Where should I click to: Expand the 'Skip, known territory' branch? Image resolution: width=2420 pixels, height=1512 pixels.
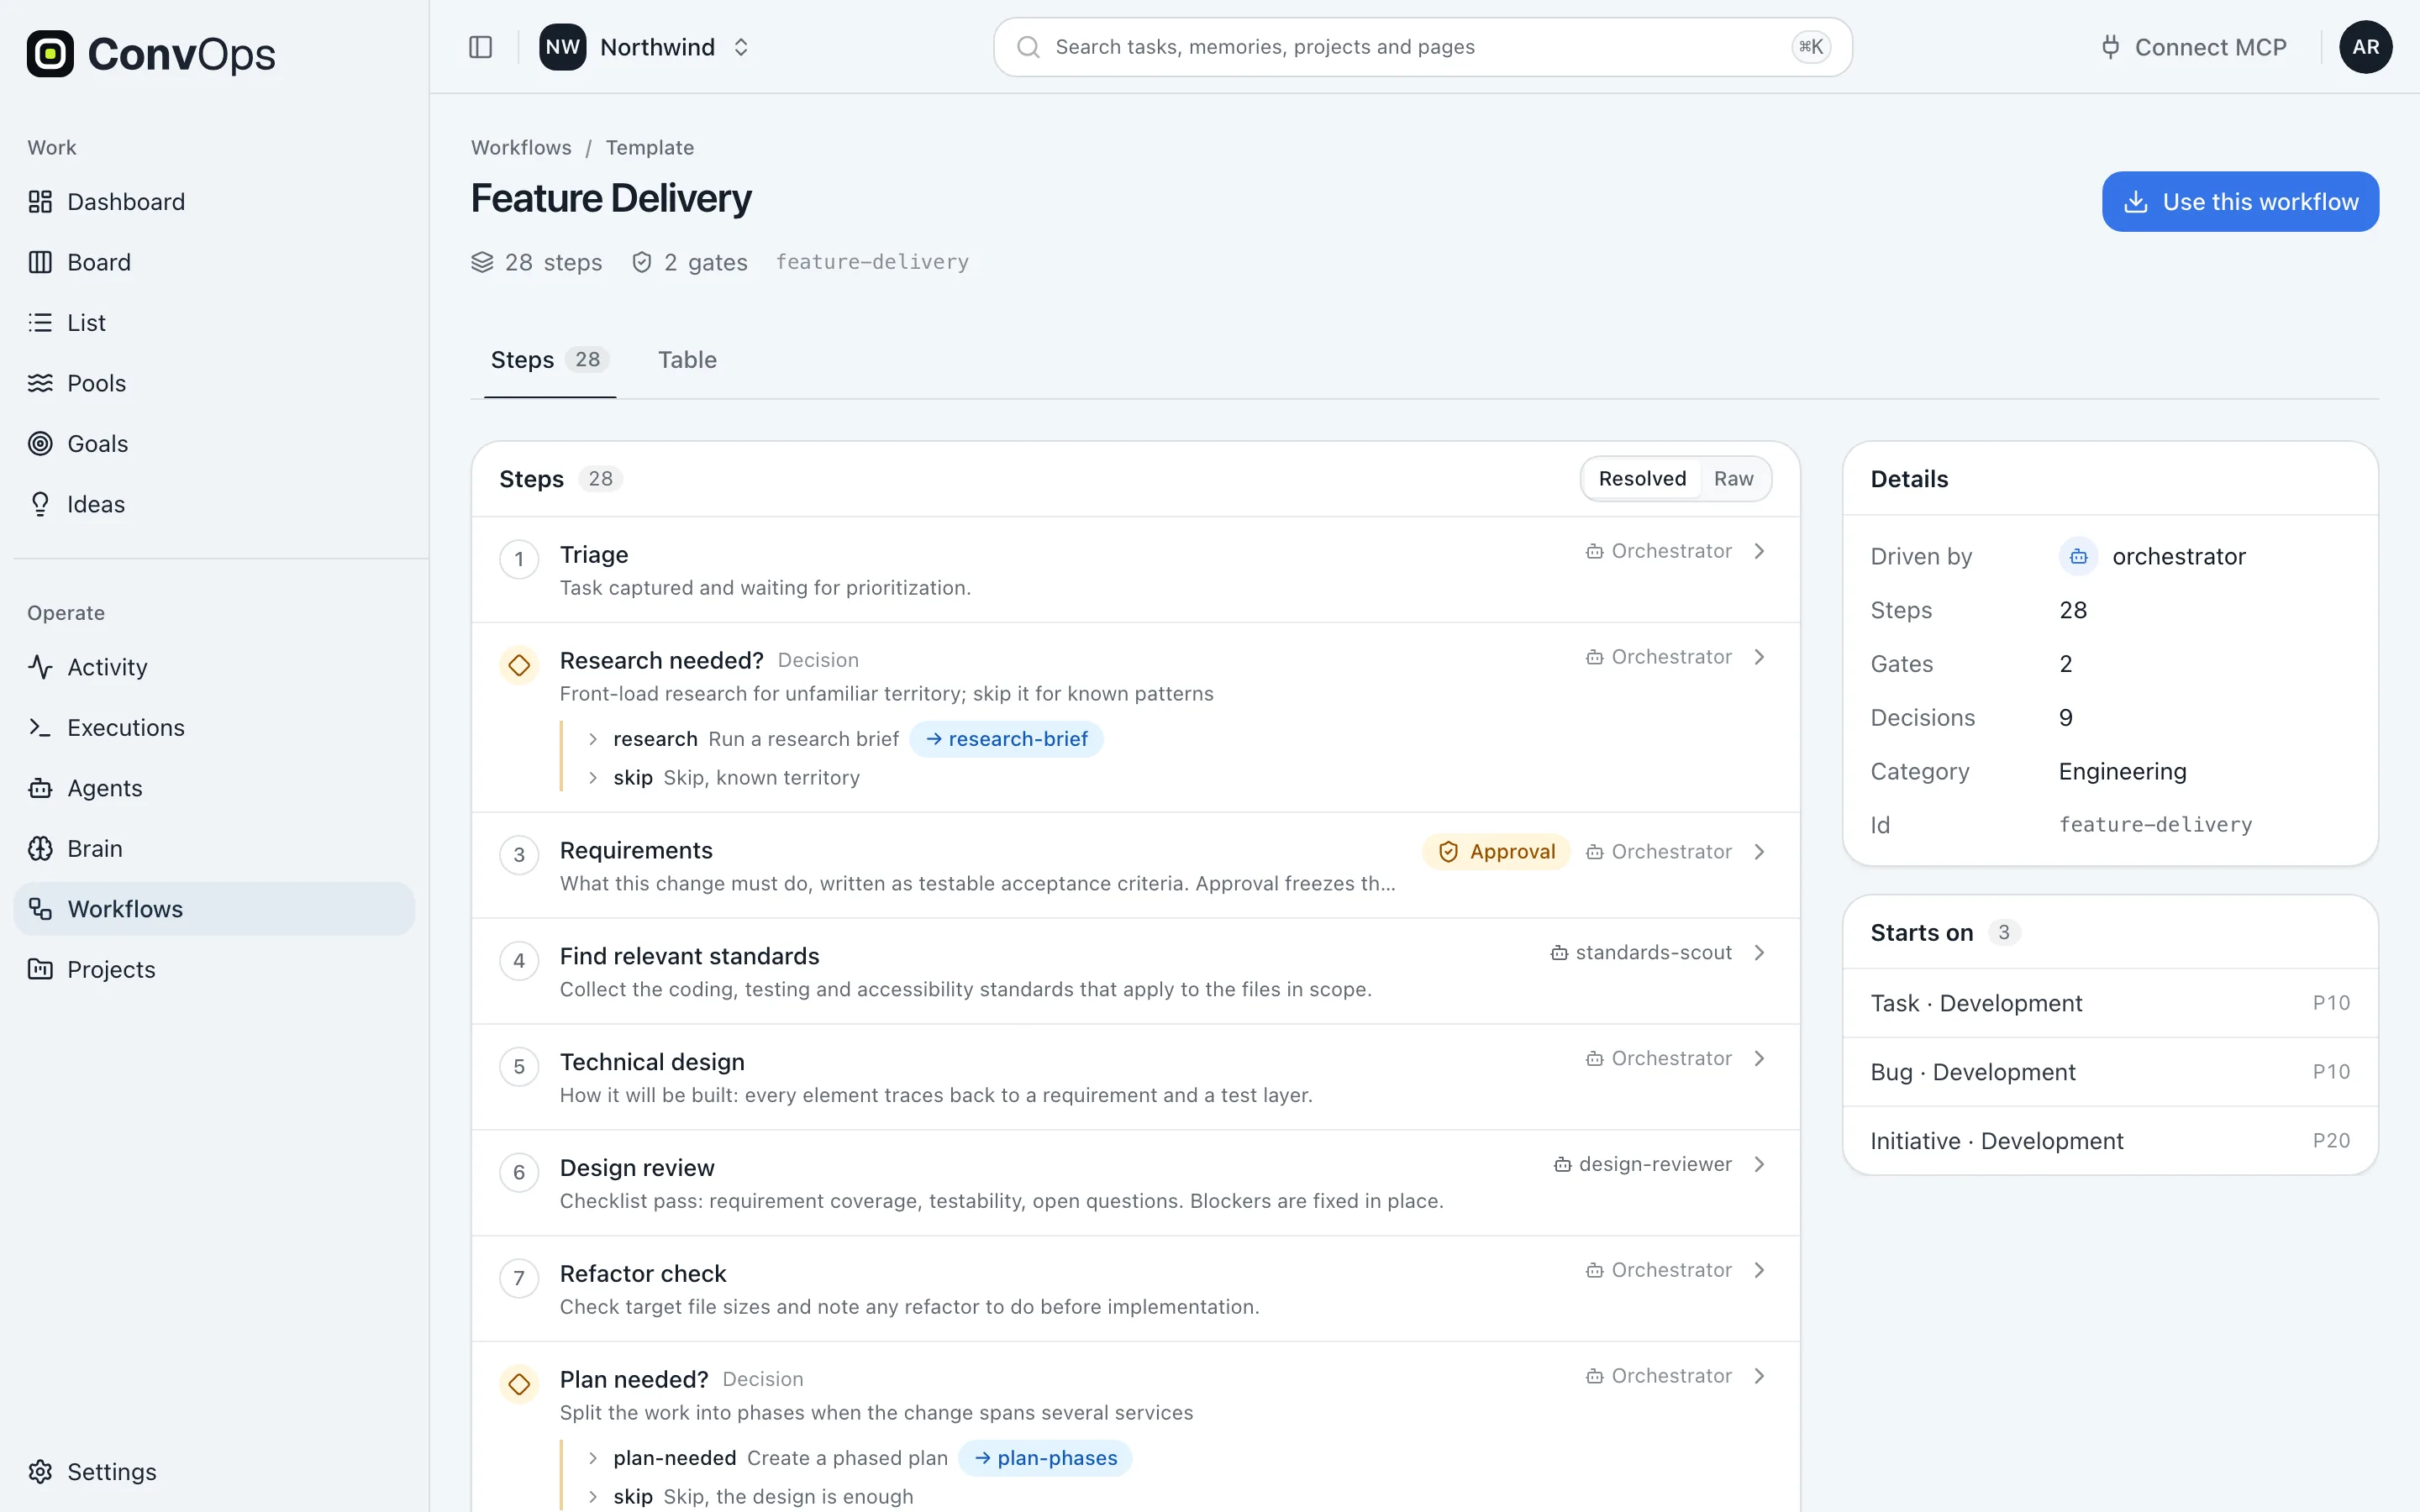point(593,778)
